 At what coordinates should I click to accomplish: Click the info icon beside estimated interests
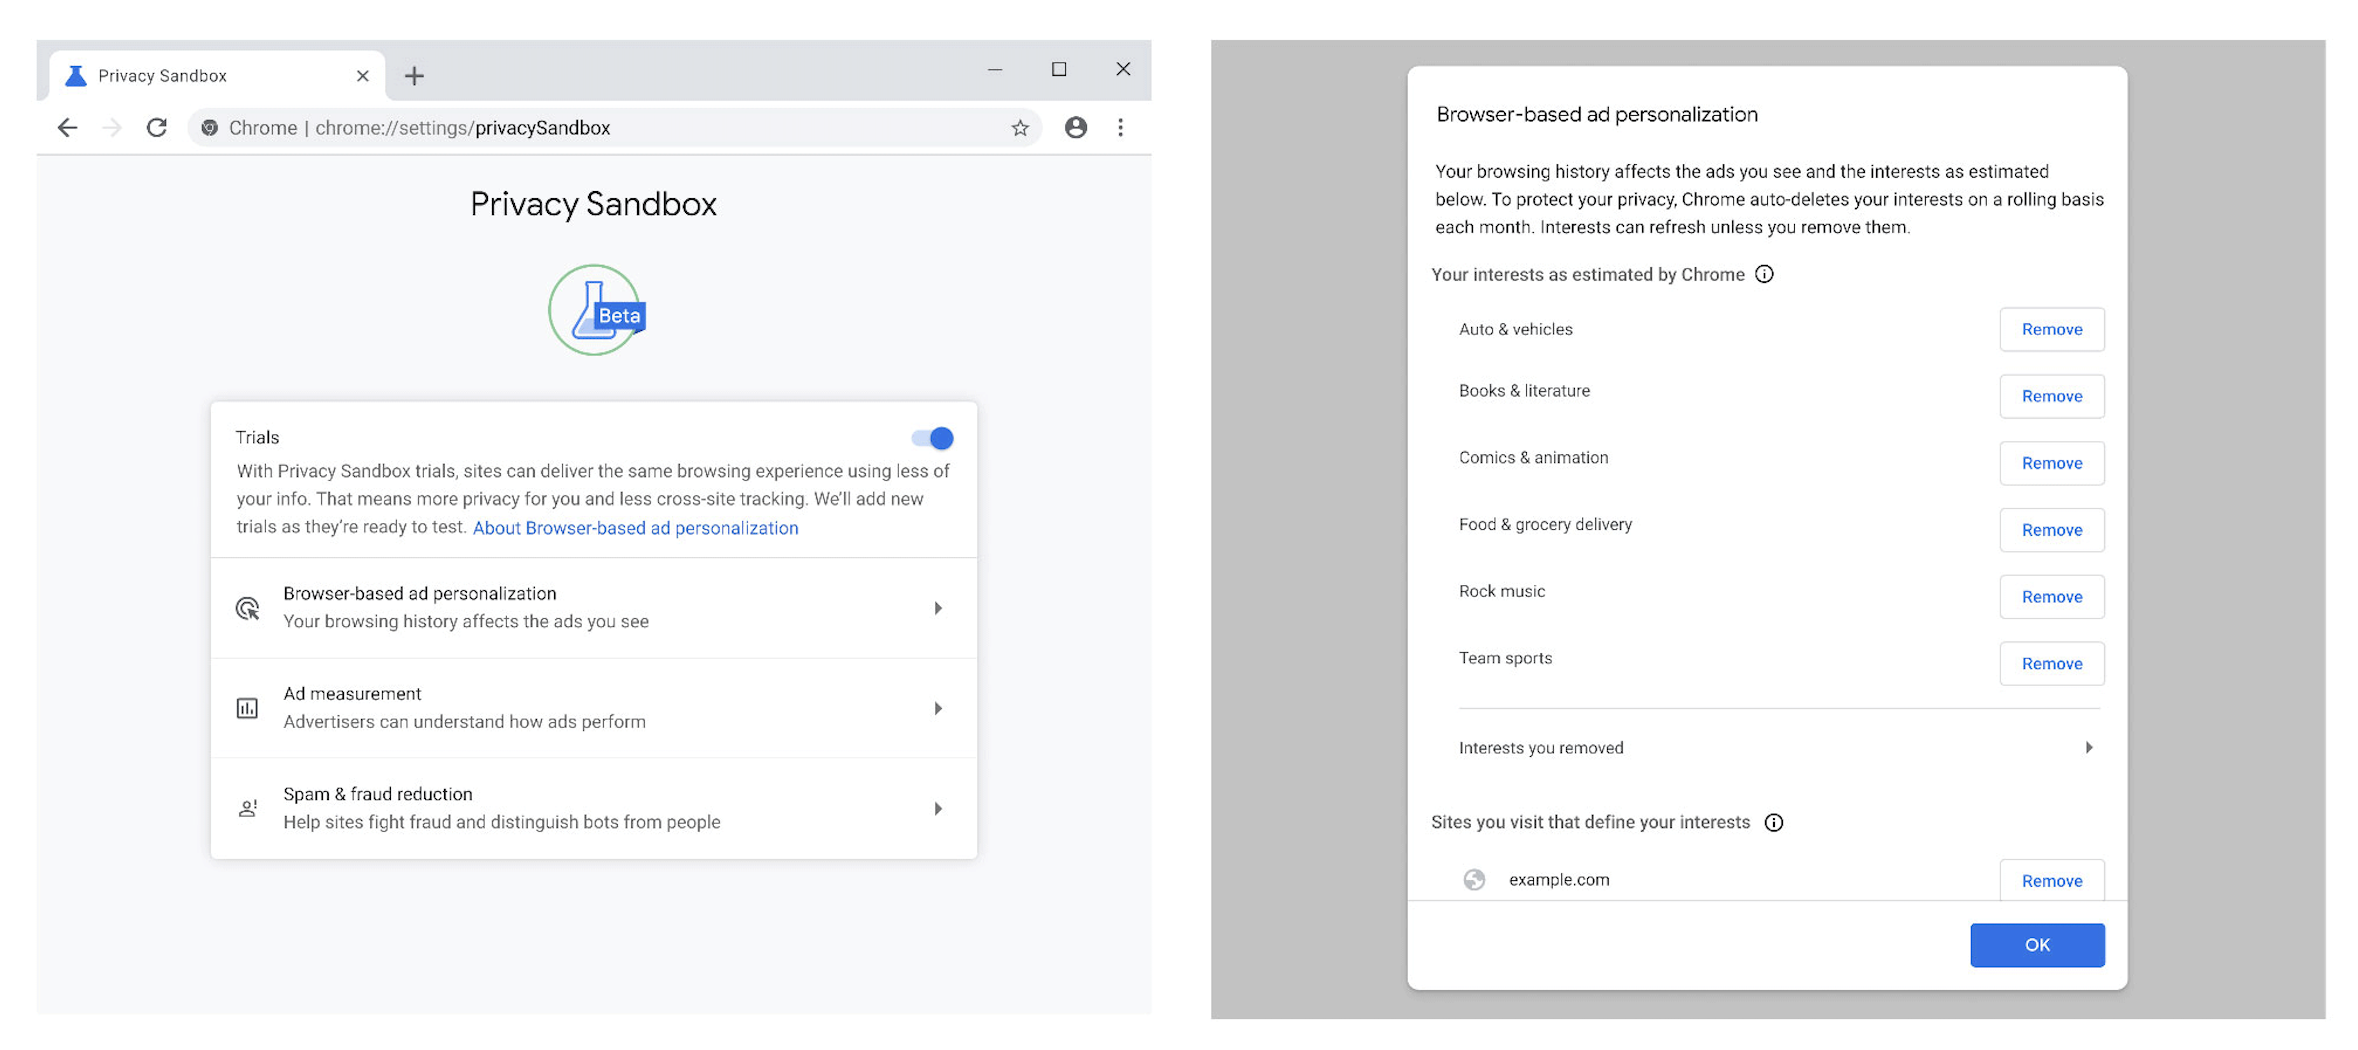click(x=1764, y=274)
